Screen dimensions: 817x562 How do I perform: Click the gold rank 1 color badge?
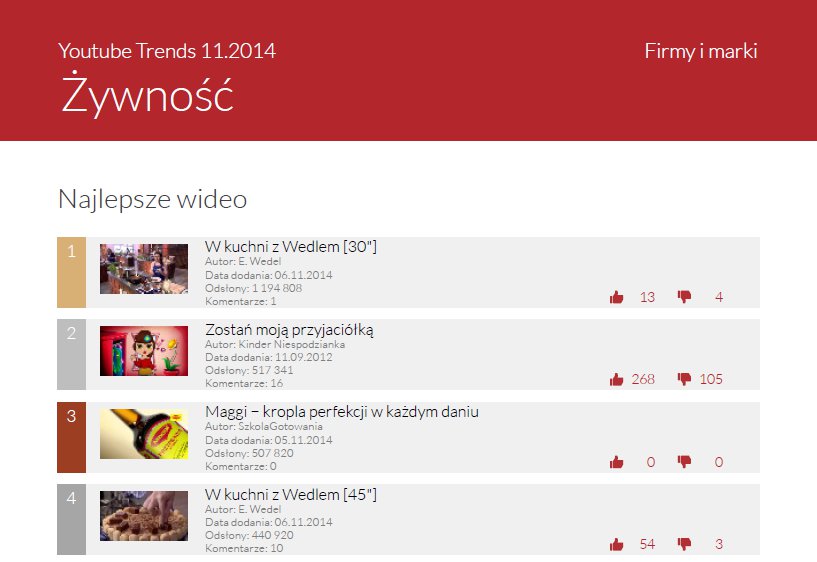coord(71,272)
